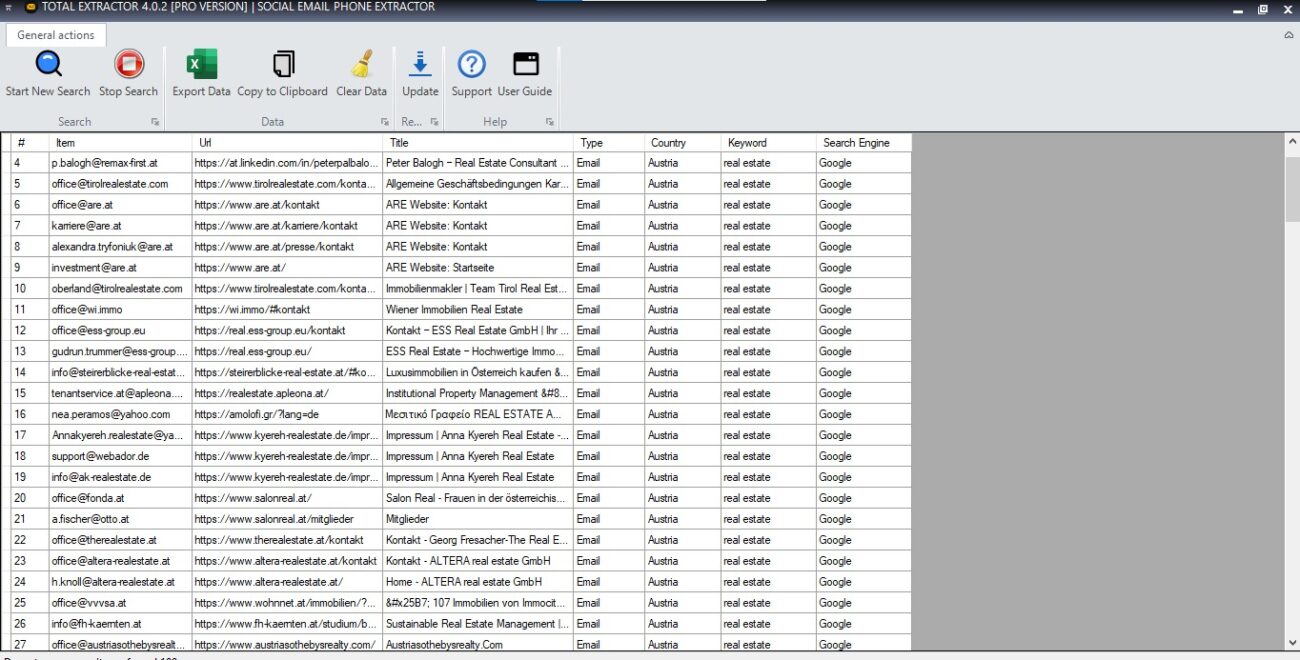Open the User Guide icon
The image size is (1300, 660).
pos(525,65)
